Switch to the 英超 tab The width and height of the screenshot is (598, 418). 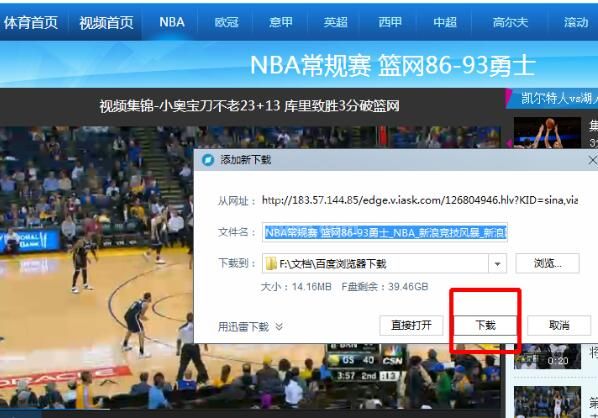pos(336,22)
